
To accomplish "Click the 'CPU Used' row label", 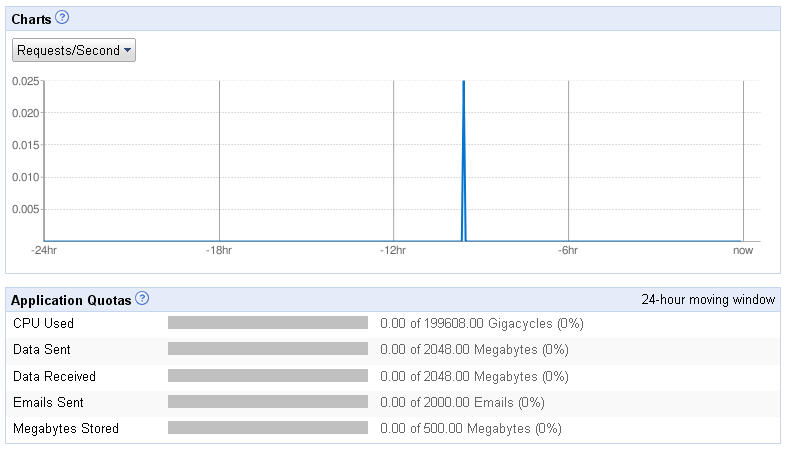I will [43, 323].
